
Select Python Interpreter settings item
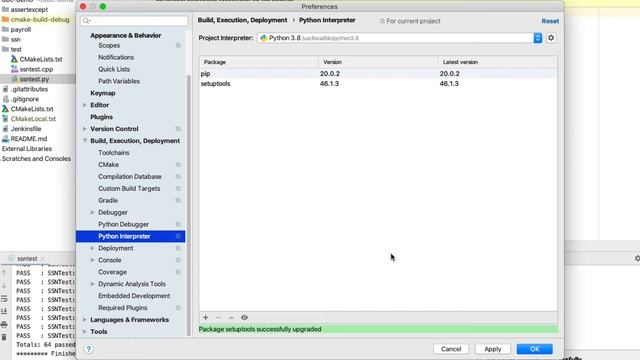coord(131,236)
